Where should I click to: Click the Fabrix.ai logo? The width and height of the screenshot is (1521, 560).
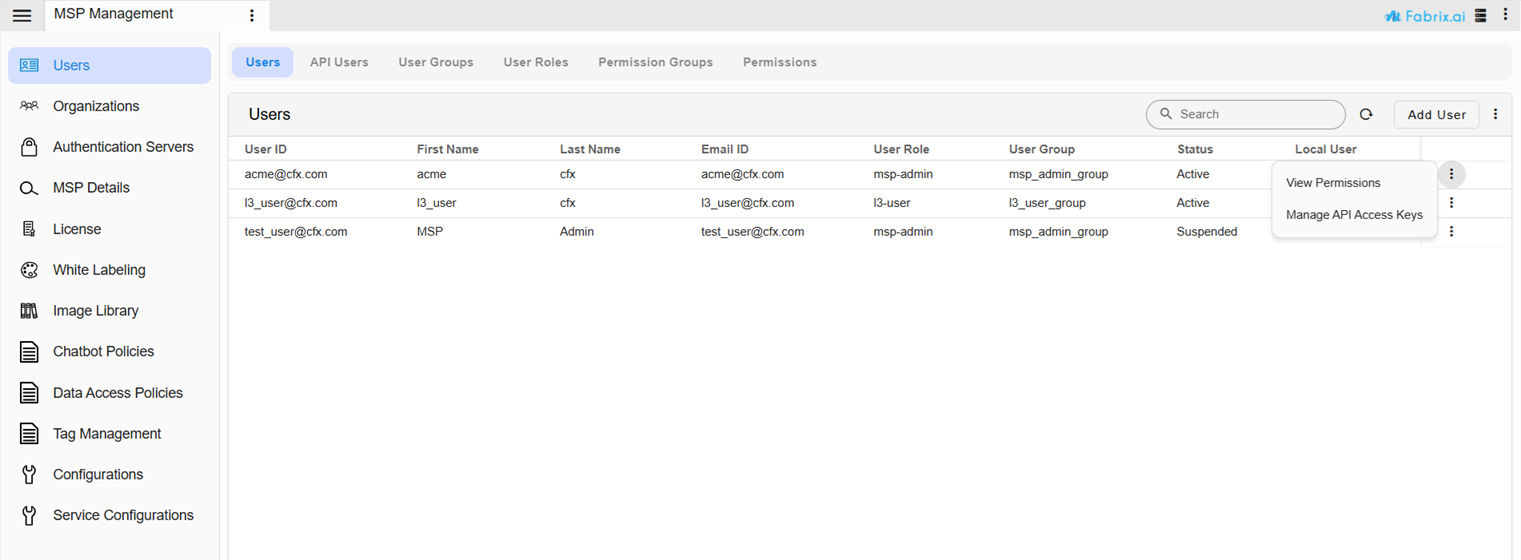coord(1425,16)
